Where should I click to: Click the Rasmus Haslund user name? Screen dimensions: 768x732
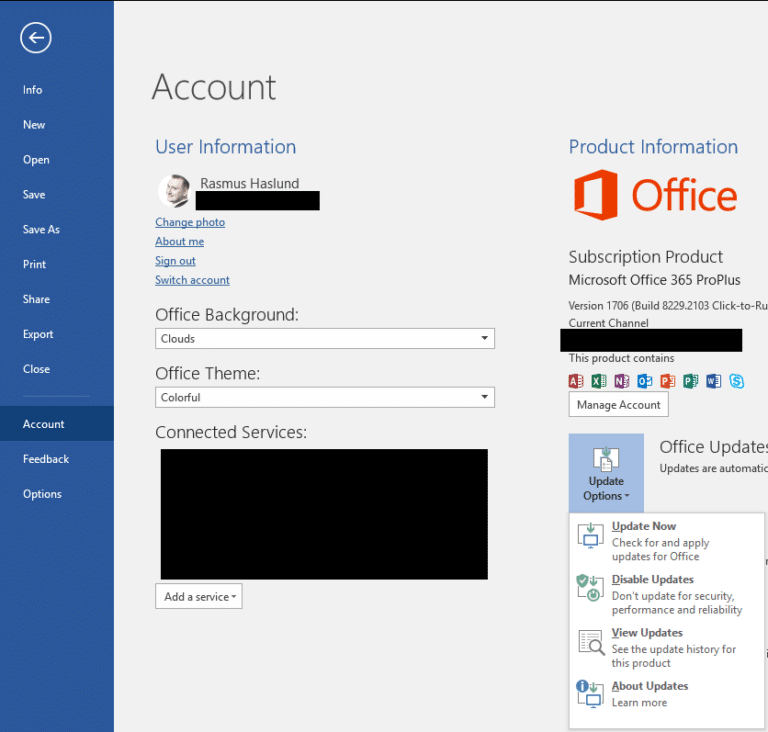[x=249, y=183]
